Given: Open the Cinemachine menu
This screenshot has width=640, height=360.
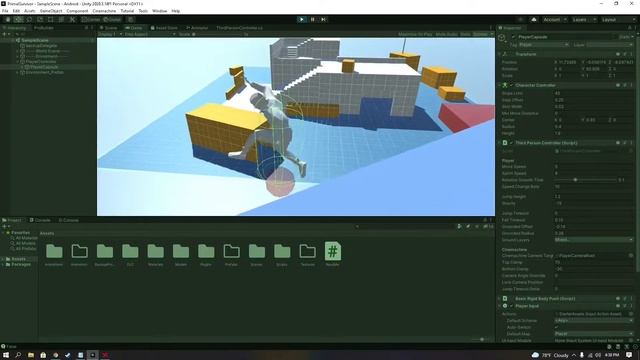Looking at the screenshot, I should click(104, 11).
